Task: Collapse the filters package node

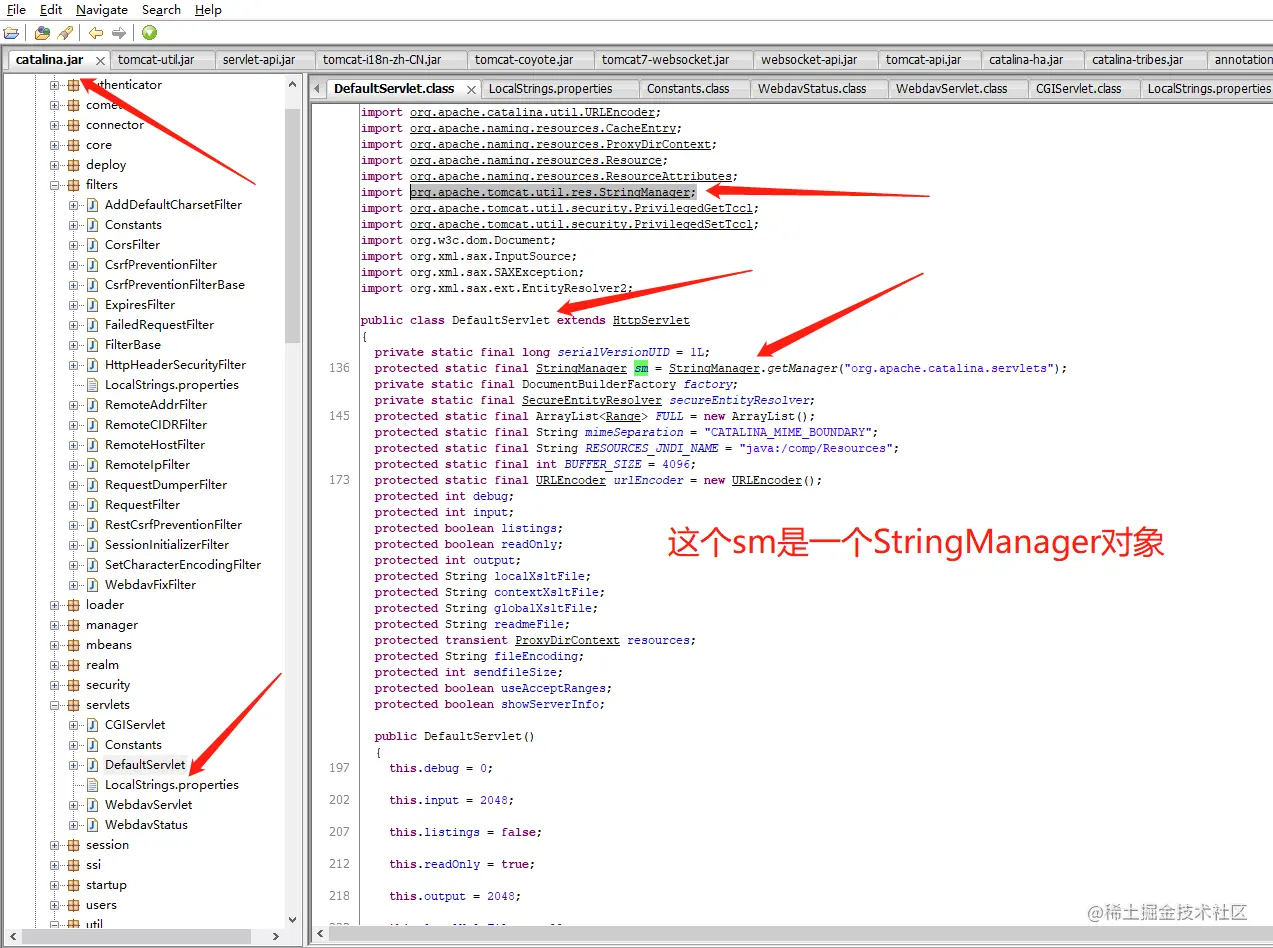Action: click(x=55, y=185)
